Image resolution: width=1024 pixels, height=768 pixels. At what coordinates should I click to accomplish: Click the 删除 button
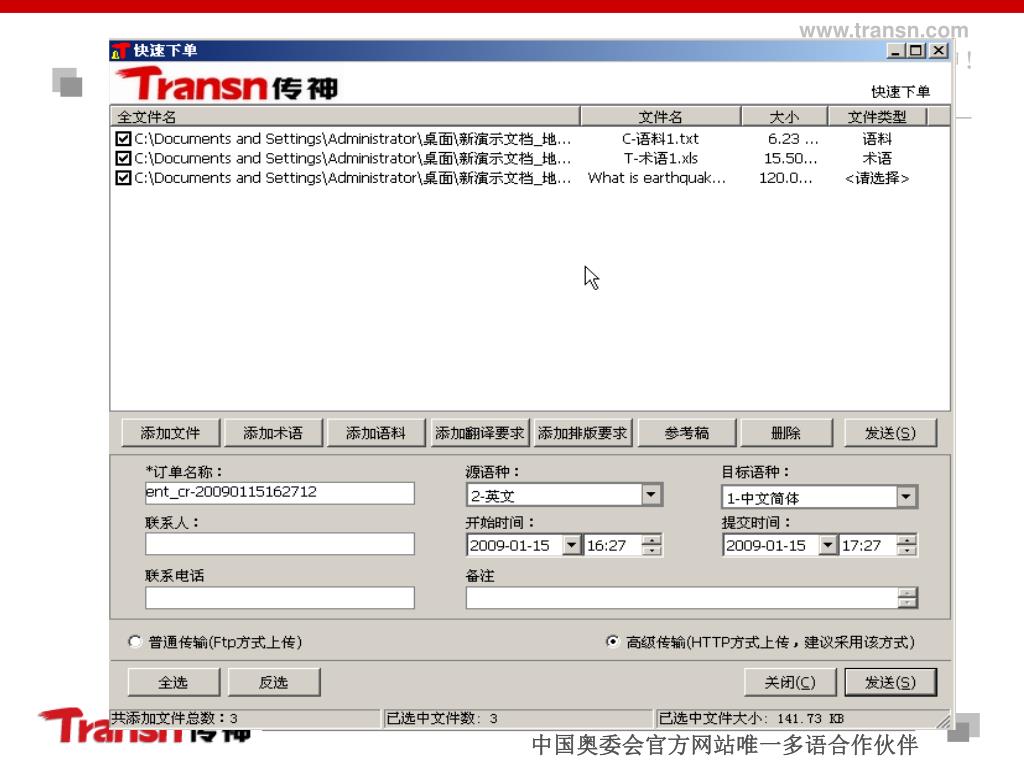(x=786, y=433)
